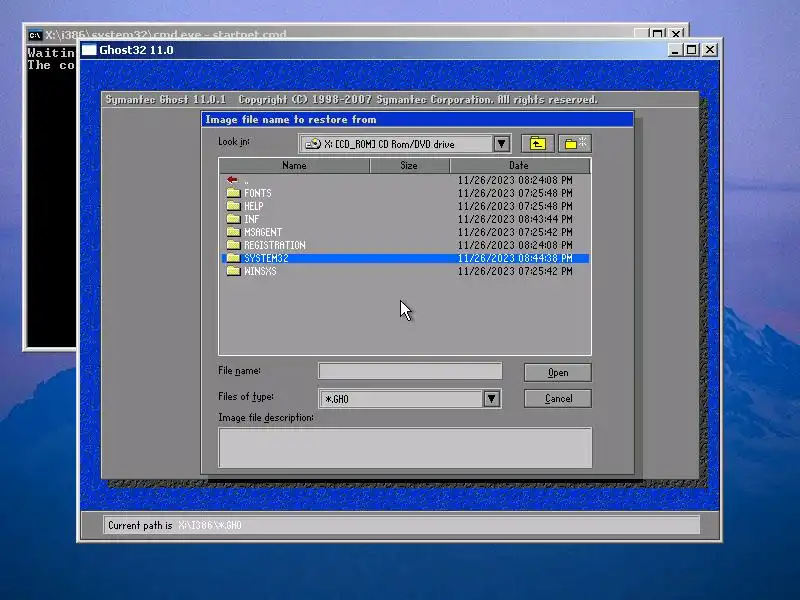Click the HELP folder name
Viewport: 800px width, 600px height.
254,206
